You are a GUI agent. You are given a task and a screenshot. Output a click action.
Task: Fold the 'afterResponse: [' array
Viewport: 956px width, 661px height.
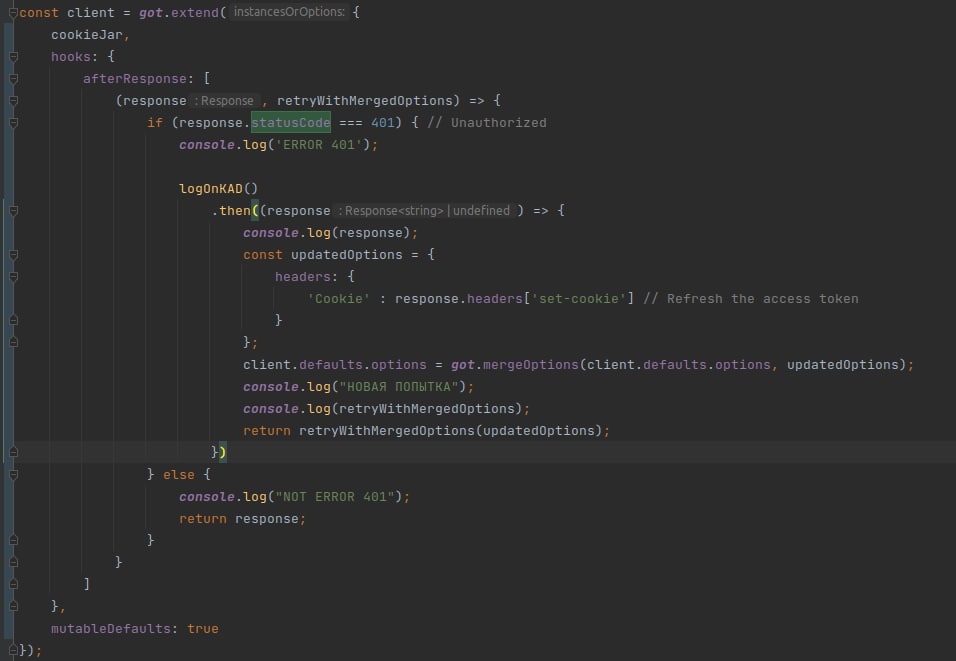13,79
